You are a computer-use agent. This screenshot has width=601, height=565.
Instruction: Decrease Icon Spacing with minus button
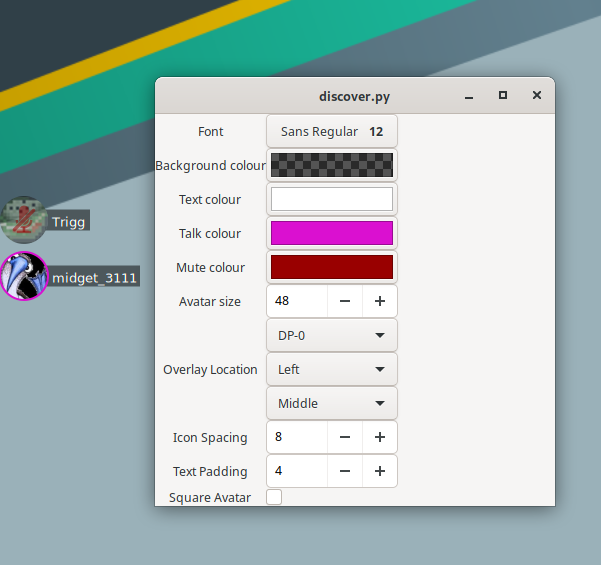pyautogui.click(x=345, y=437)
